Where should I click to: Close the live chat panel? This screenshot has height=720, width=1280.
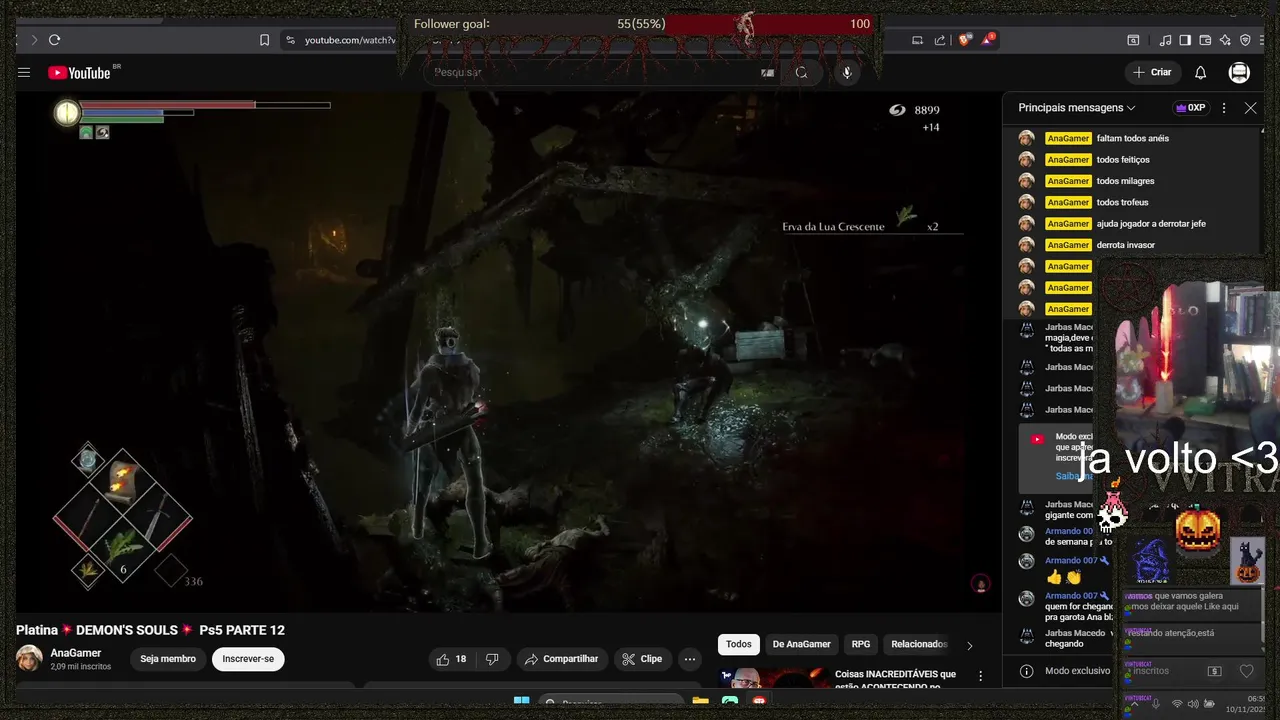(x=1250, y=108)
